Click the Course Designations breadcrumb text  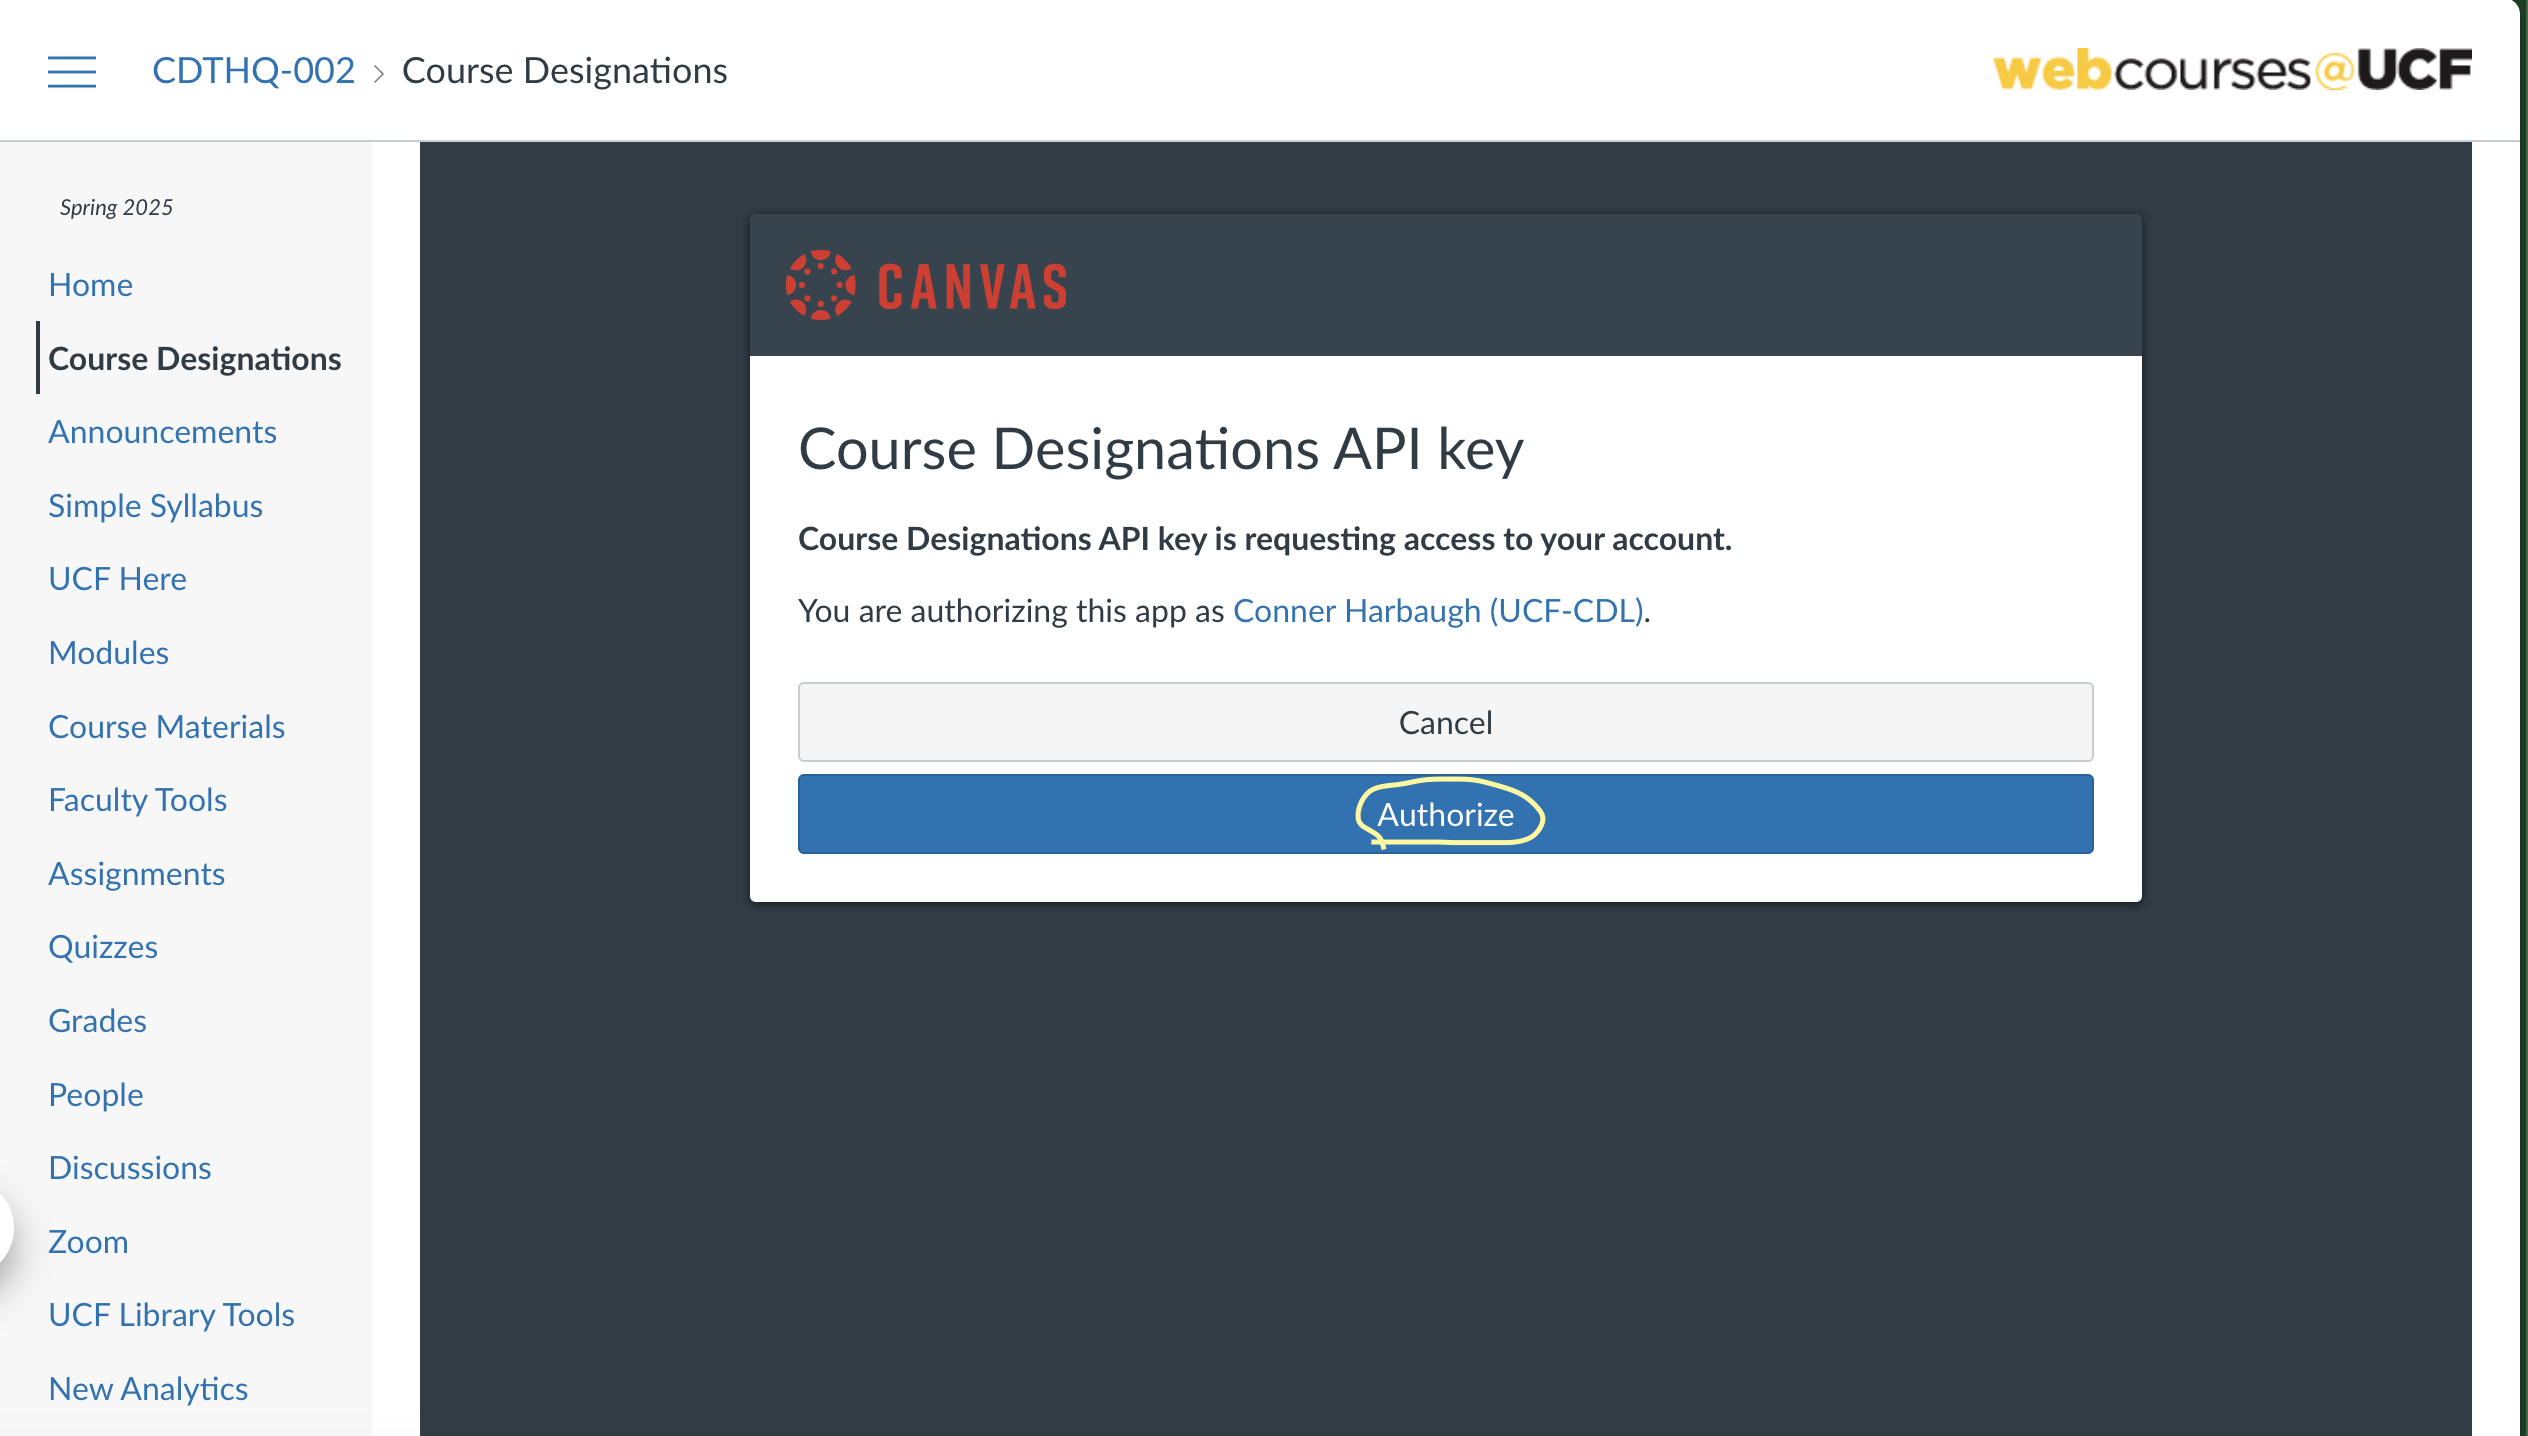click(564, 70)
